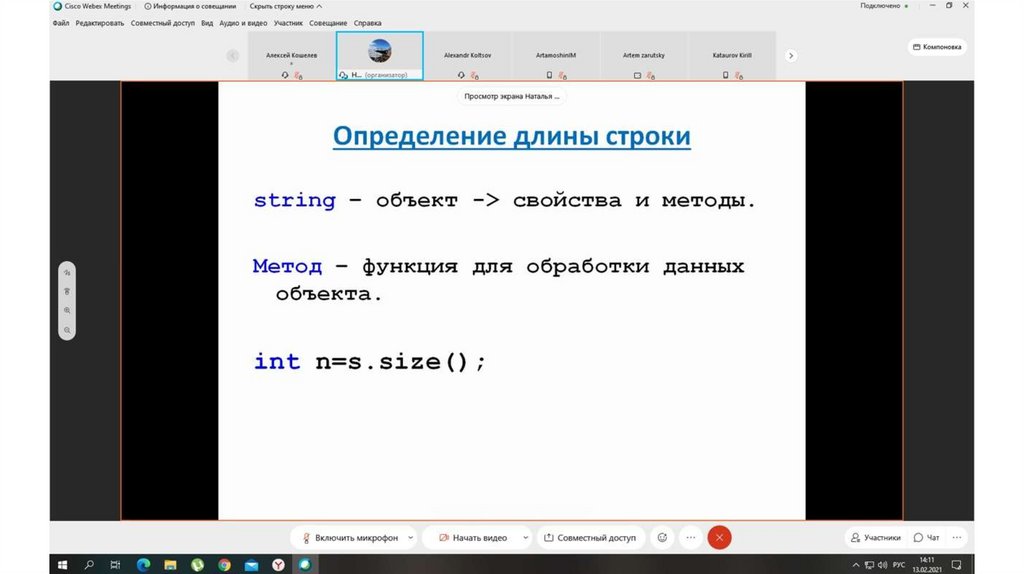This screenshot has height=574, width=1024.
Task: Click phone device icon of ArtamoshinIM
Action: [x=549, y=75]
